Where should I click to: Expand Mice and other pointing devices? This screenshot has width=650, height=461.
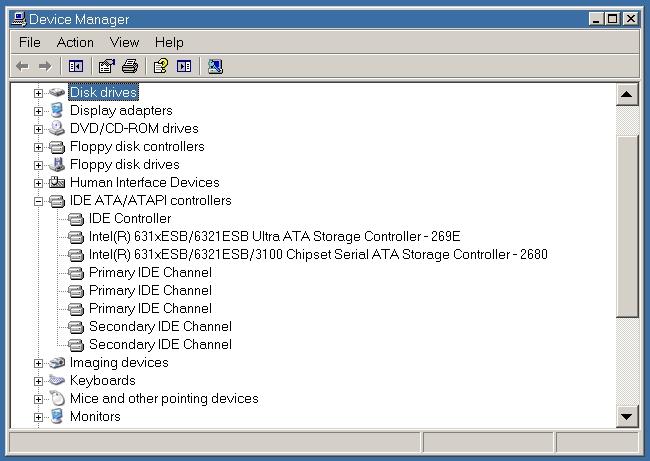pos(38,399)
